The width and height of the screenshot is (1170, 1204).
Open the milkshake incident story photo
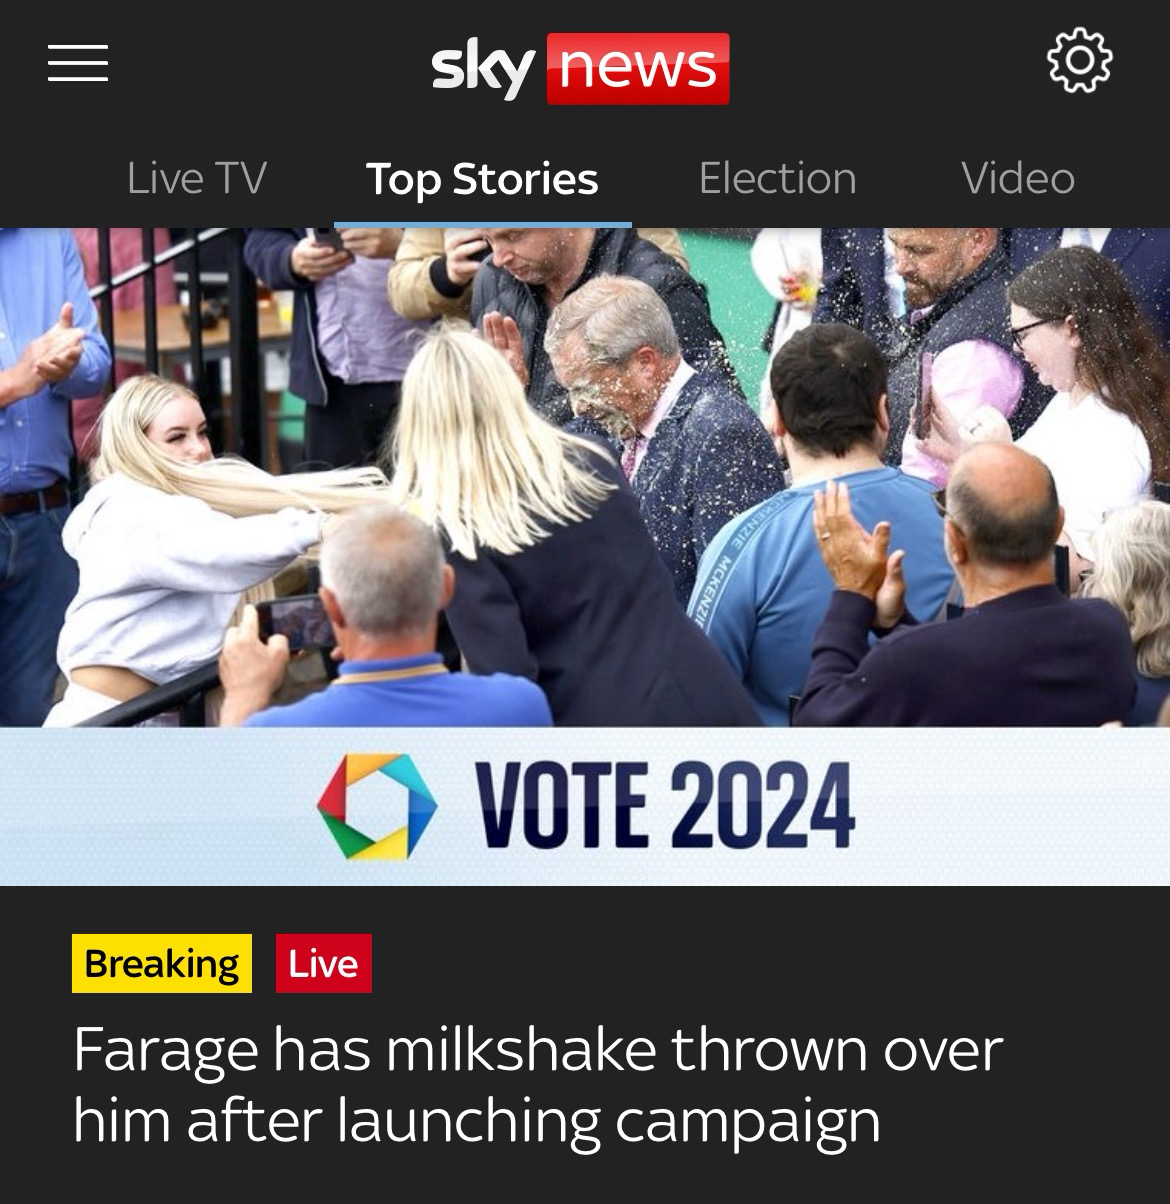pos(585,477)
